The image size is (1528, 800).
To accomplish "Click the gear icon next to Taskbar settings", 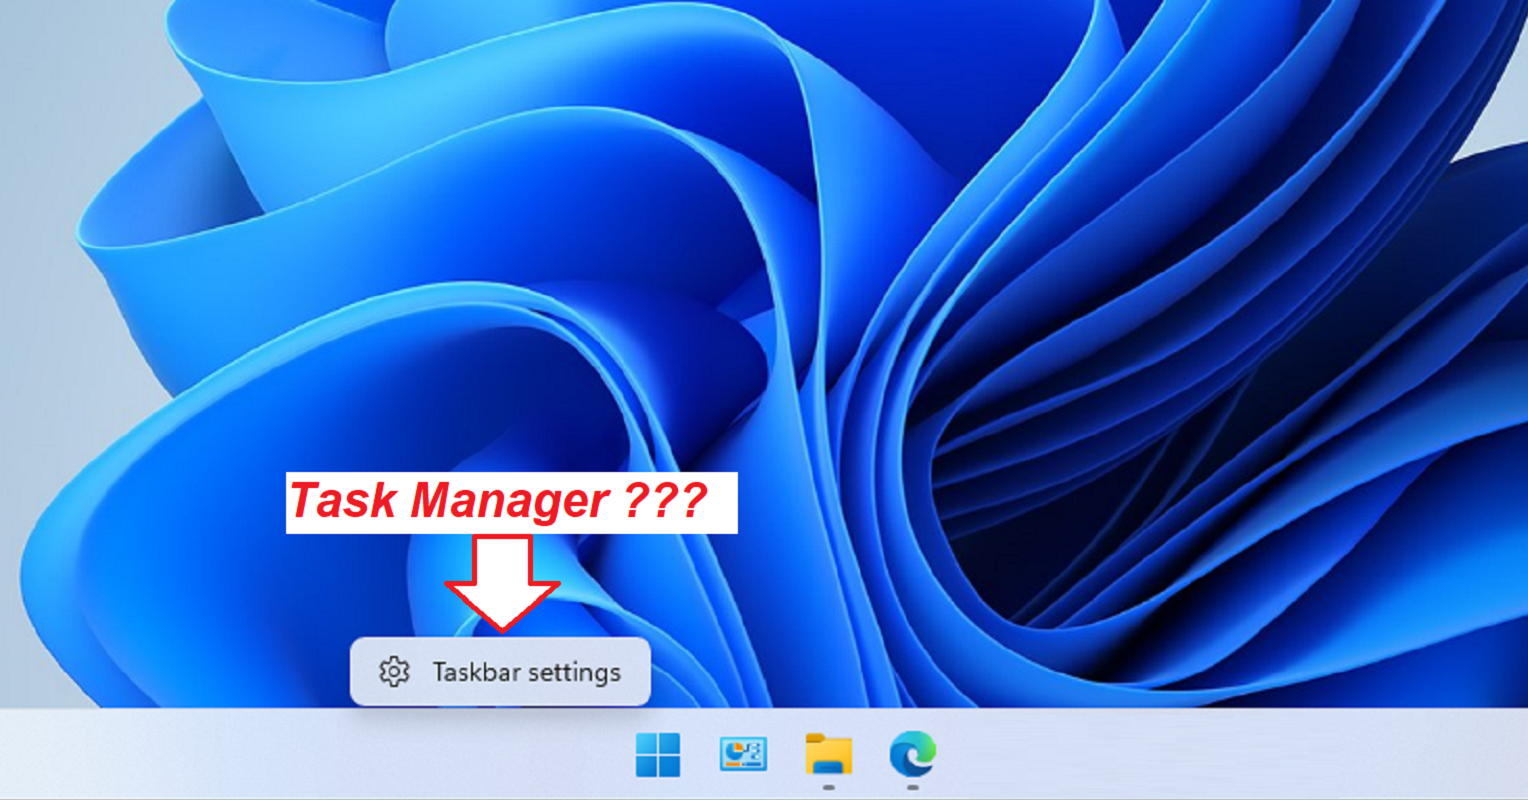I will 395,672.
